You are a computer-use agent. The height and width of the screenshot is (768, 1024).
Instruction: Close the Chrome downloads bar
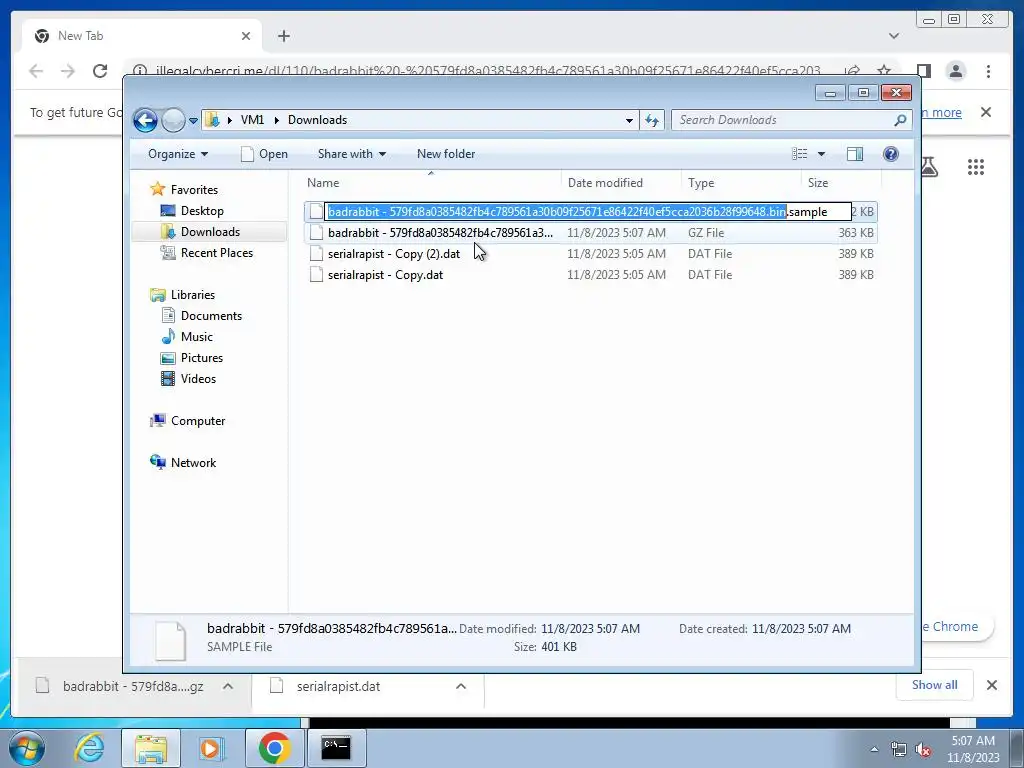pyautogui.click(x=991, y=685)
